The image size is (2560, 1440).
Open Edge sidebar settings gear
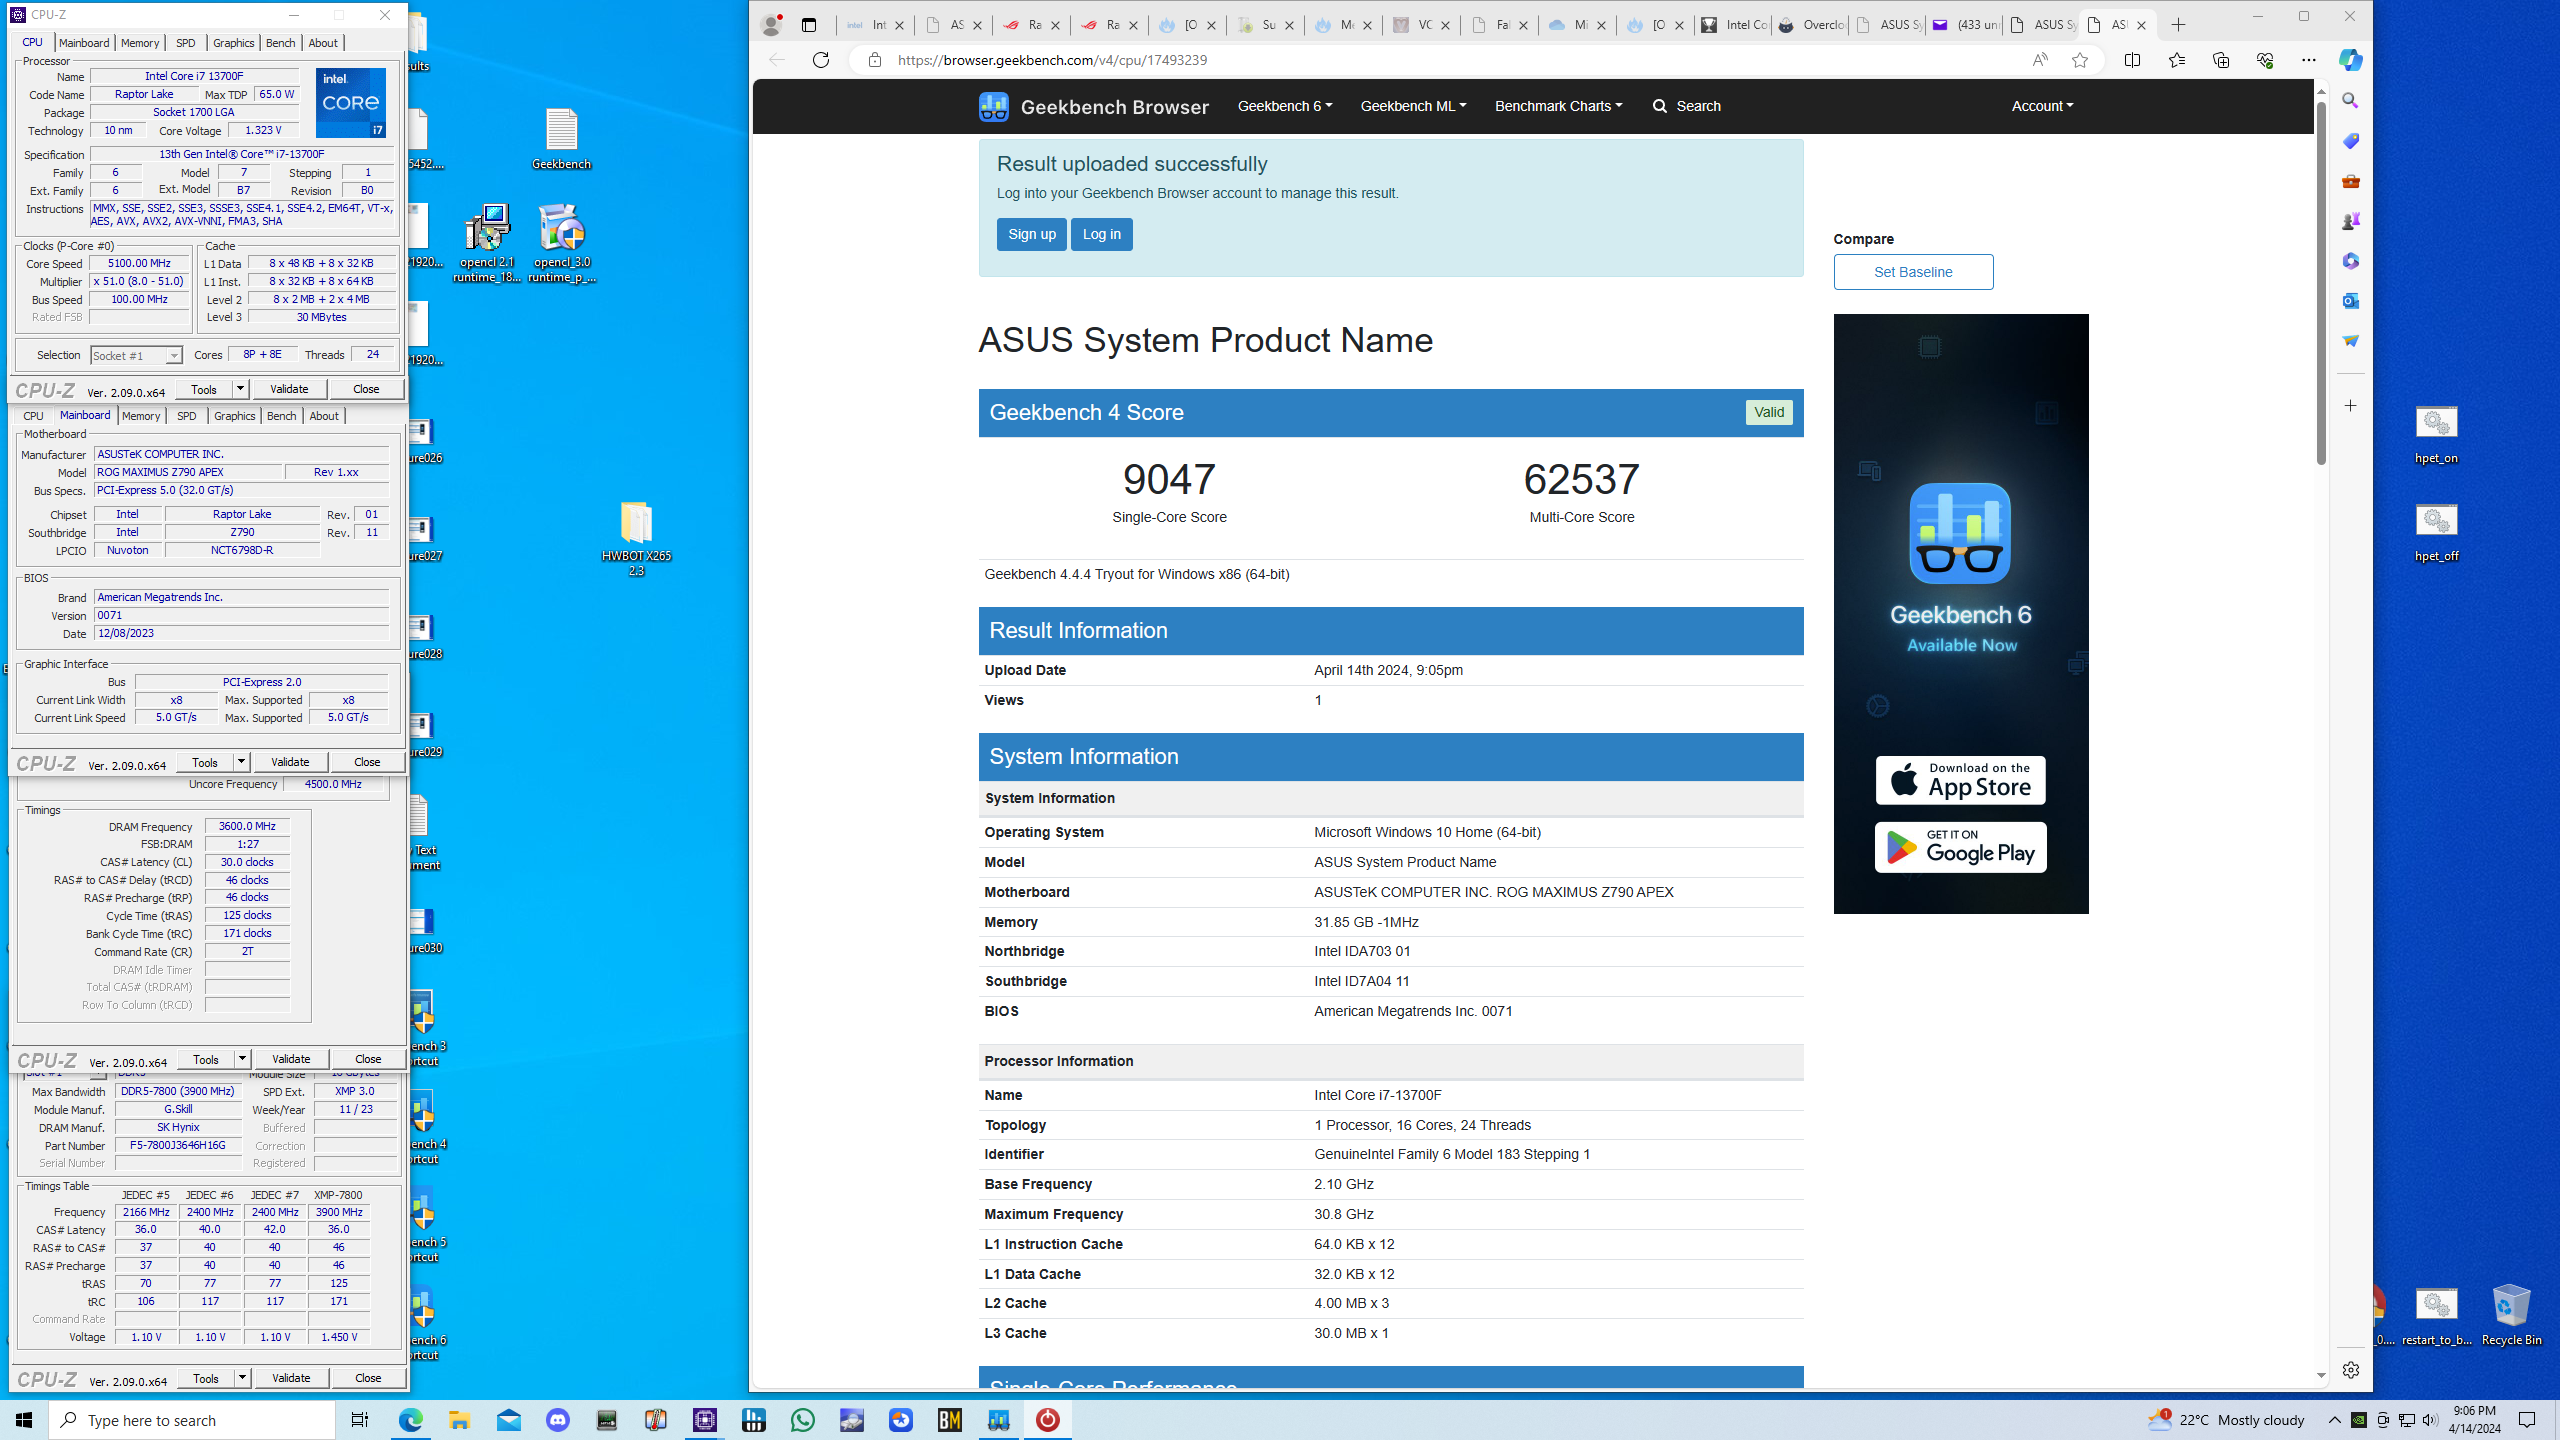point(2350,1370)
